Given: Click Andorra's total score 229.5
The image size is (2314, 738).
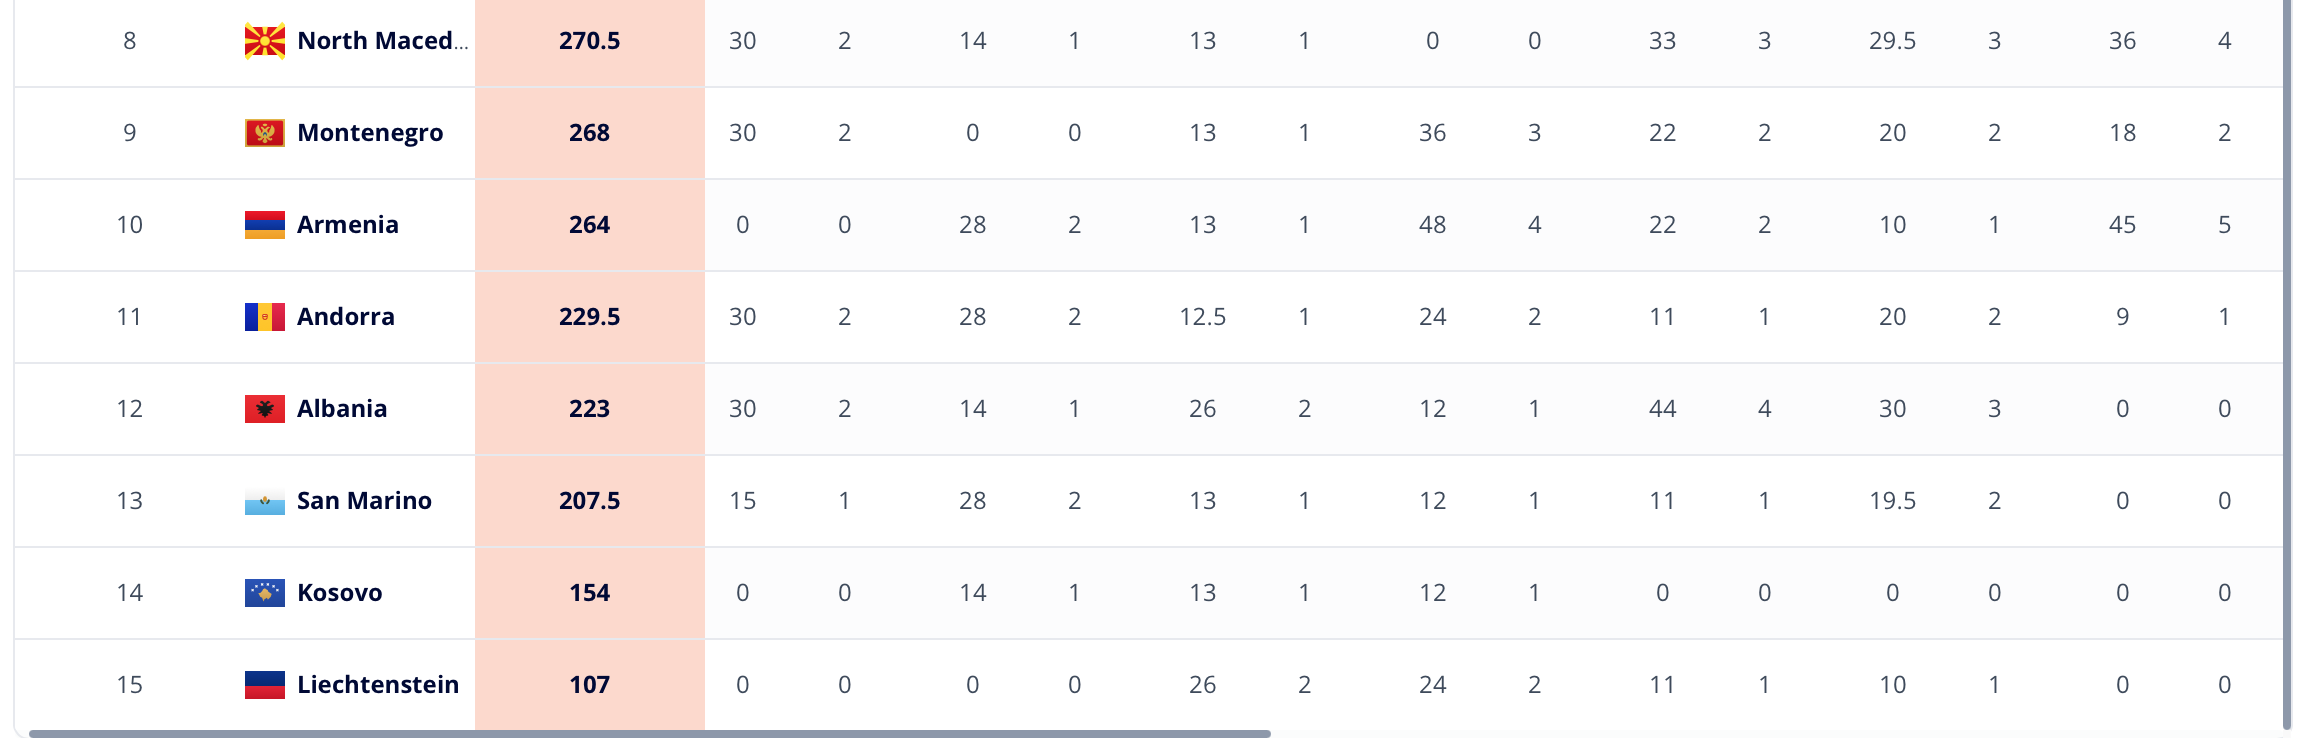Looking at the screenshot, I should point(590,317).
